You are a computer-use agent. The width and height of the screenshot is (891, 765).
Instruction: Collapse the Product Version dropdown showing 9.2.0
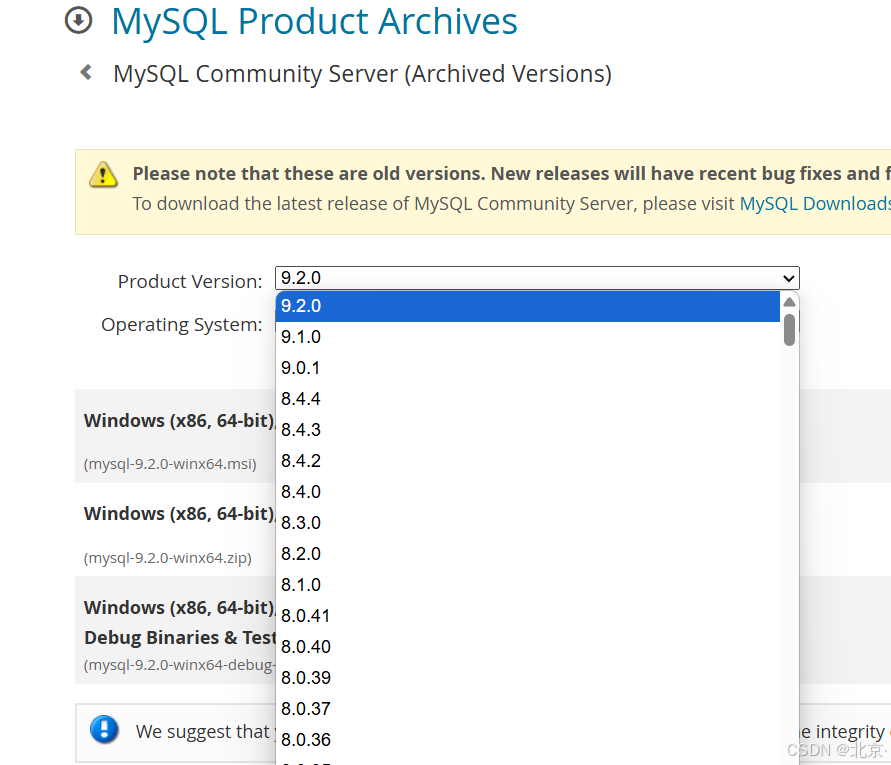pos(537,278)
